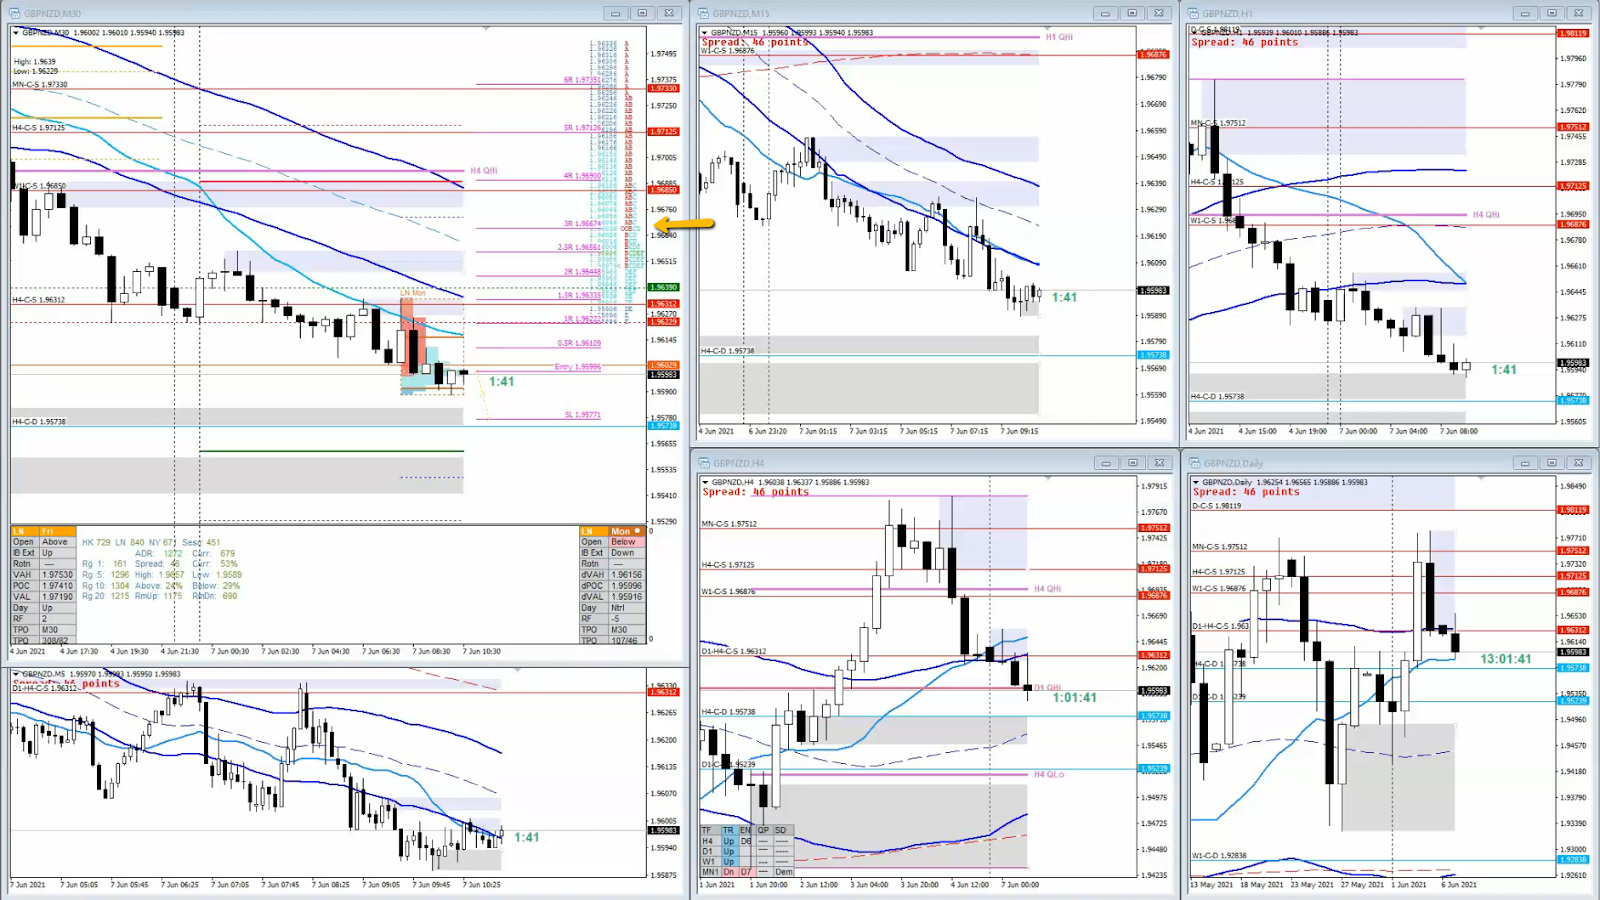Click the chart icon in the GBPNZD,H1 title bar

point(1194,13)
